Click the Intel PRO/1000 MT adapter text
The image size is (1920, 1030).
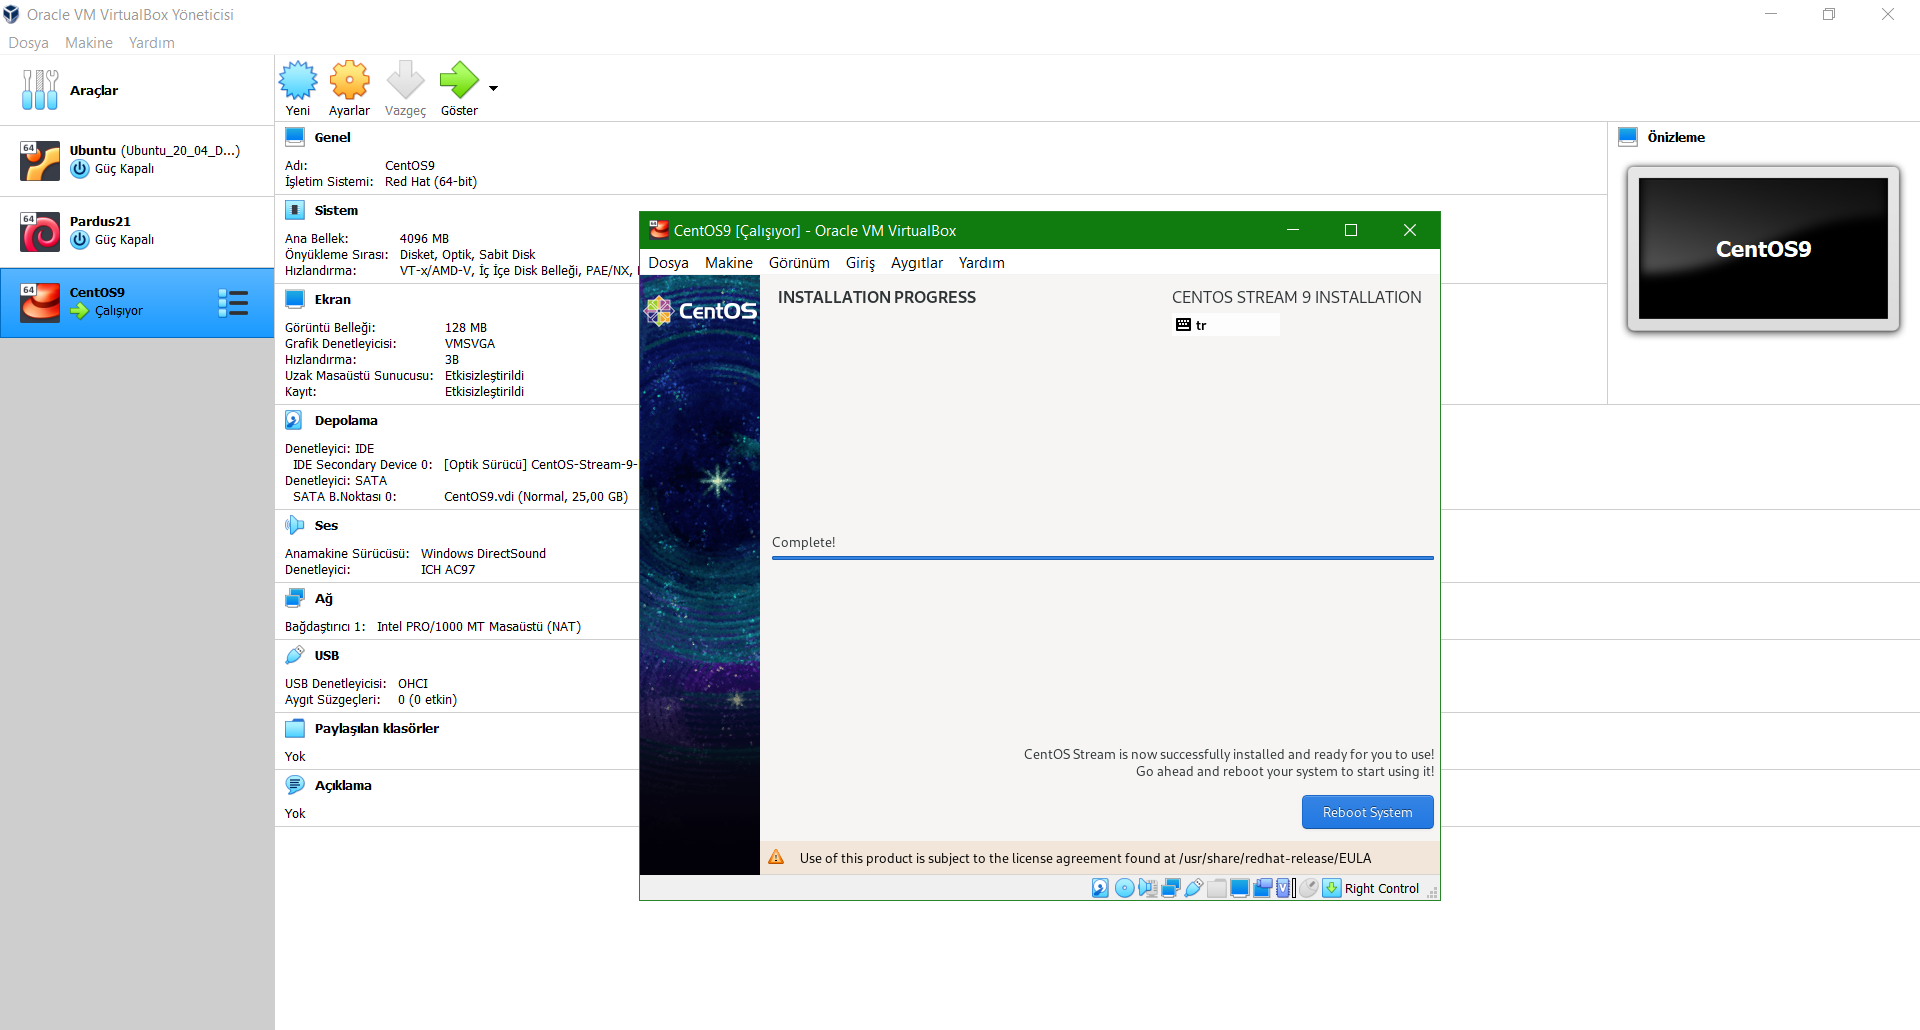pyautogui.click(x=478, y=626)
